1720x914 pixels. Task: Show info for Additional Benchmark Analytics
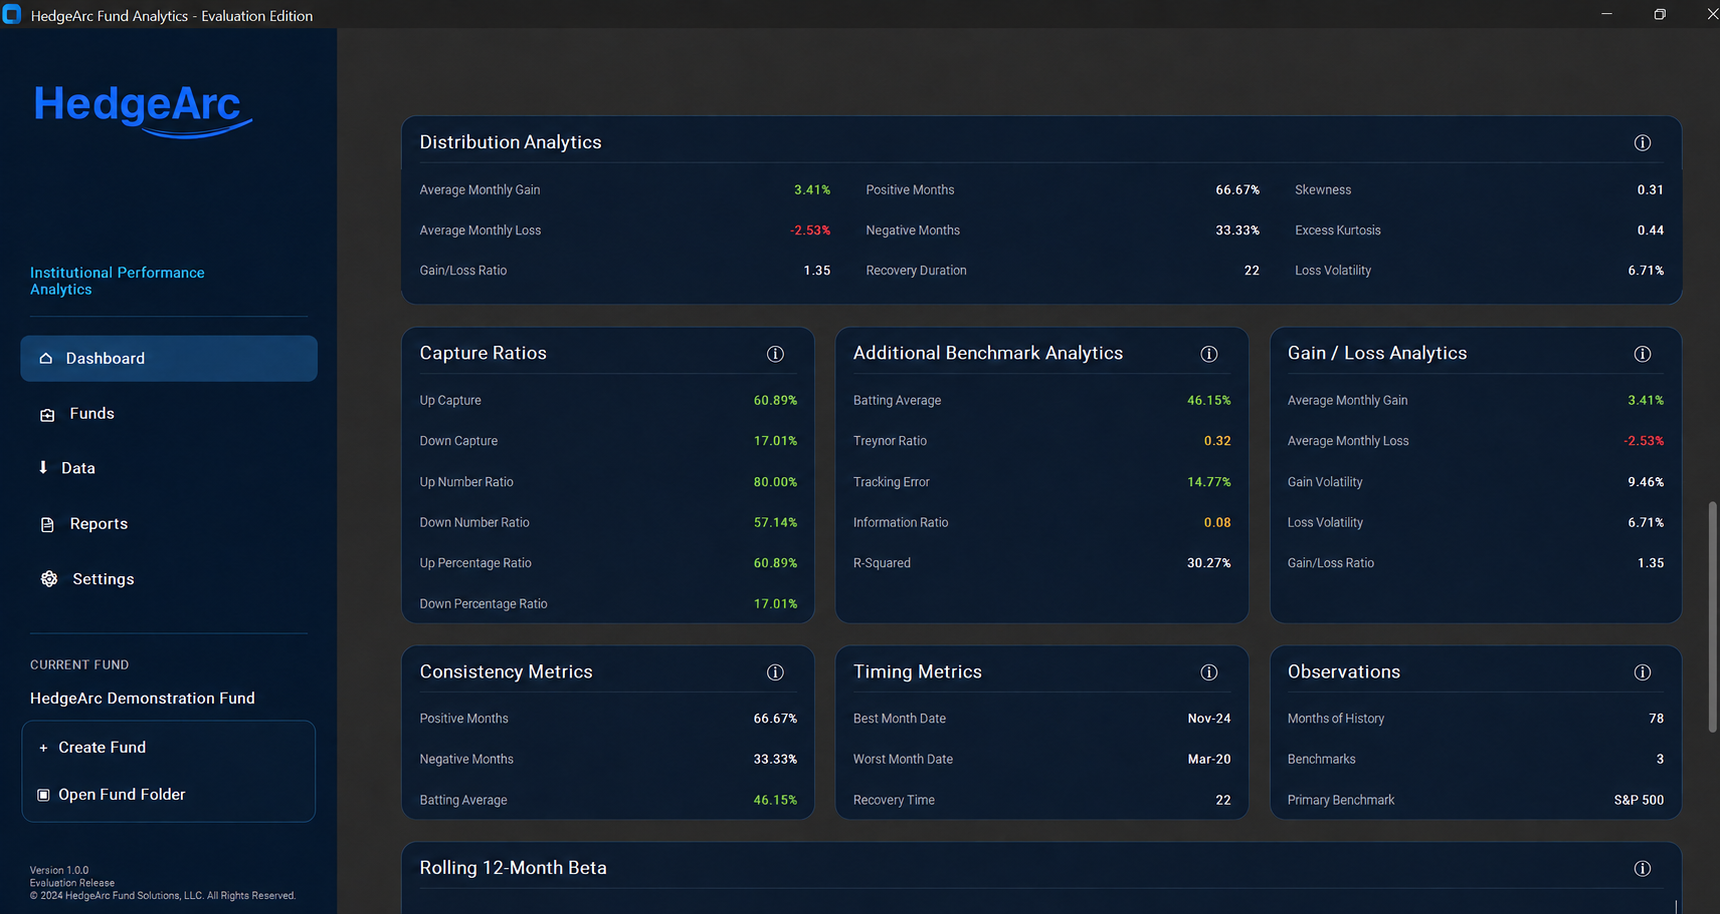pos(1209,354)
